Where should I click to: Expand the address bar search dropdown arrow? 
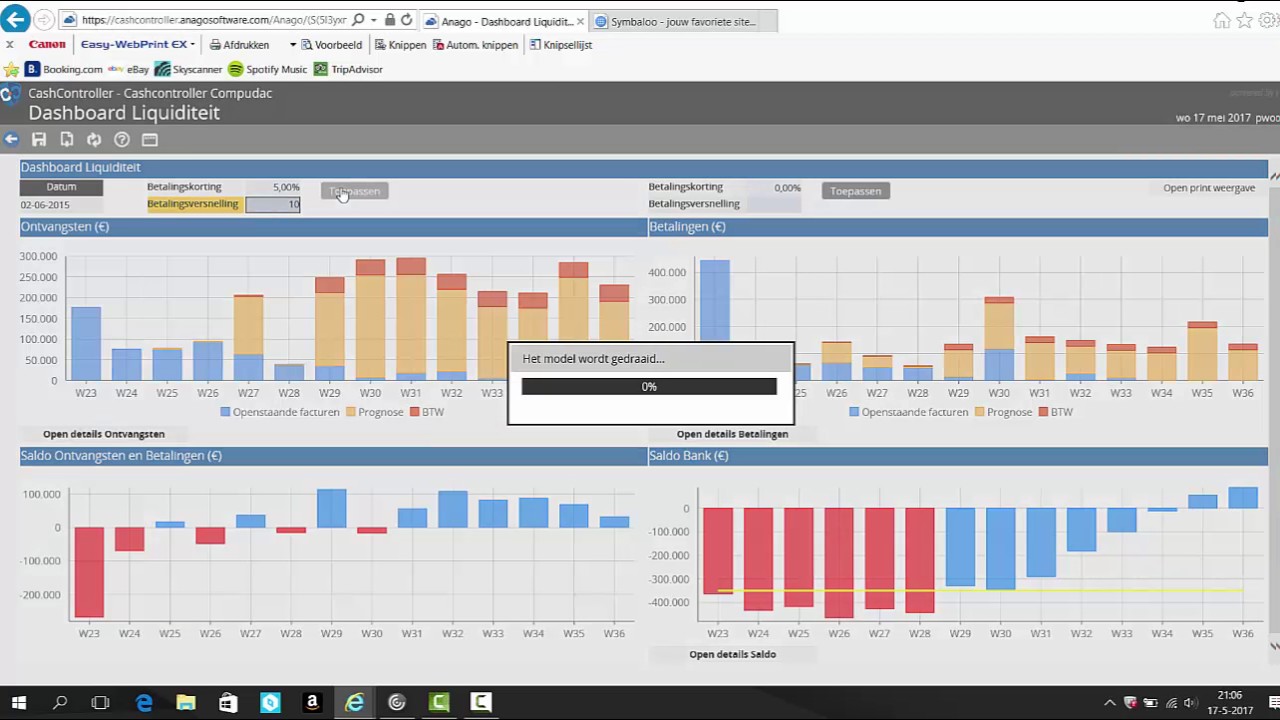(374, 20)
